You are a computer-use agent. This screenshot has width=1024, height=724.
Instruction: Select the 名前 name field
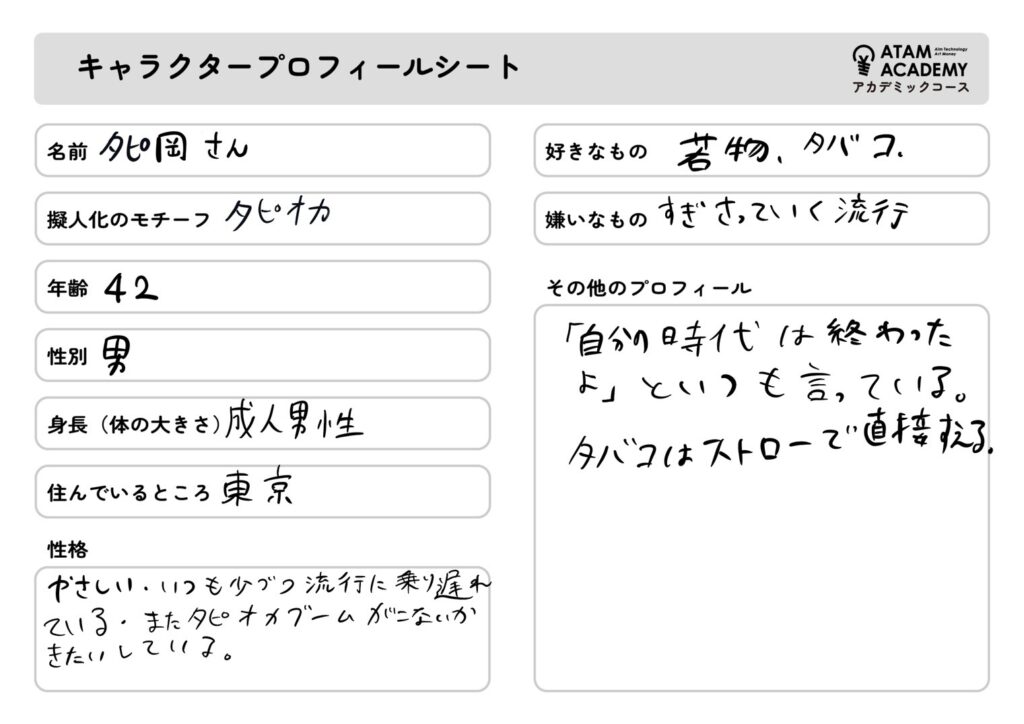tap(262, 150)
